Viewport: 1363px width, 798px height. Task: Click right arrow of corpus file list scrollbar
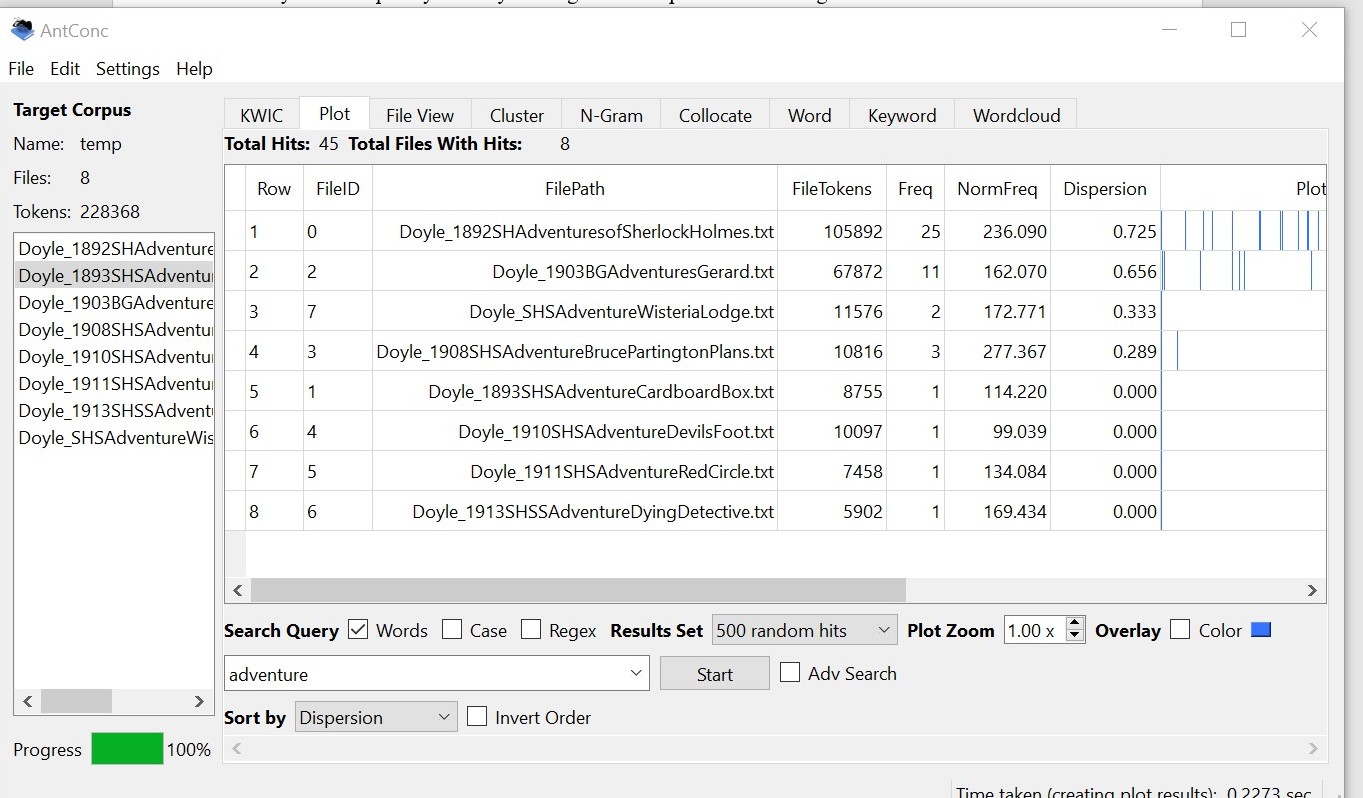pyautogui.click(x=200, y=702)
